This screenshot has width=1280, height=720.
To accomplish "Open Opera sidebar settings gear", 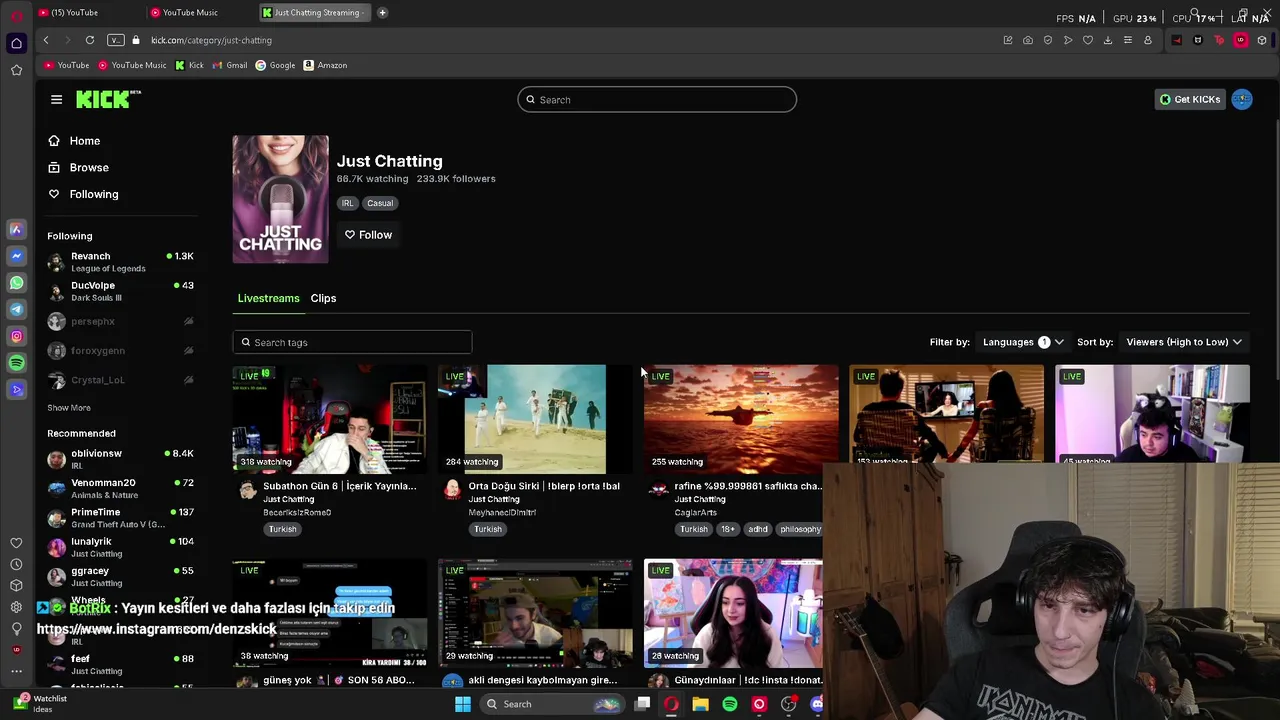I will (x=16, y=607).
